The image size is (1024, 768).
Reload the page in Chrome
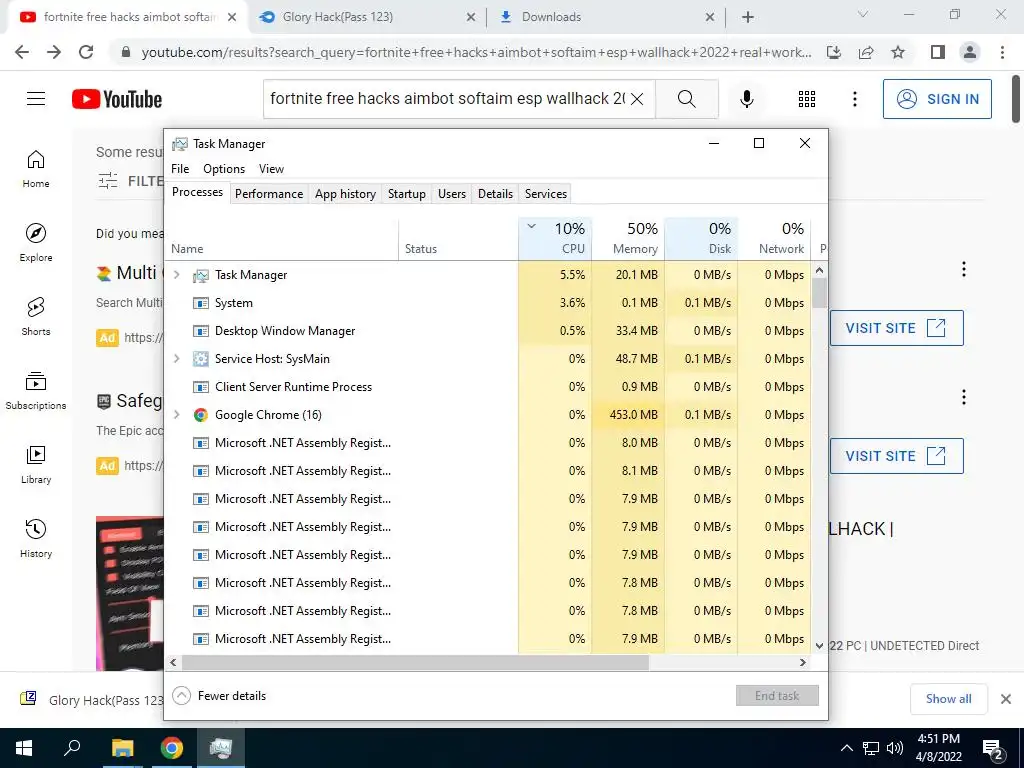point(86,52)
